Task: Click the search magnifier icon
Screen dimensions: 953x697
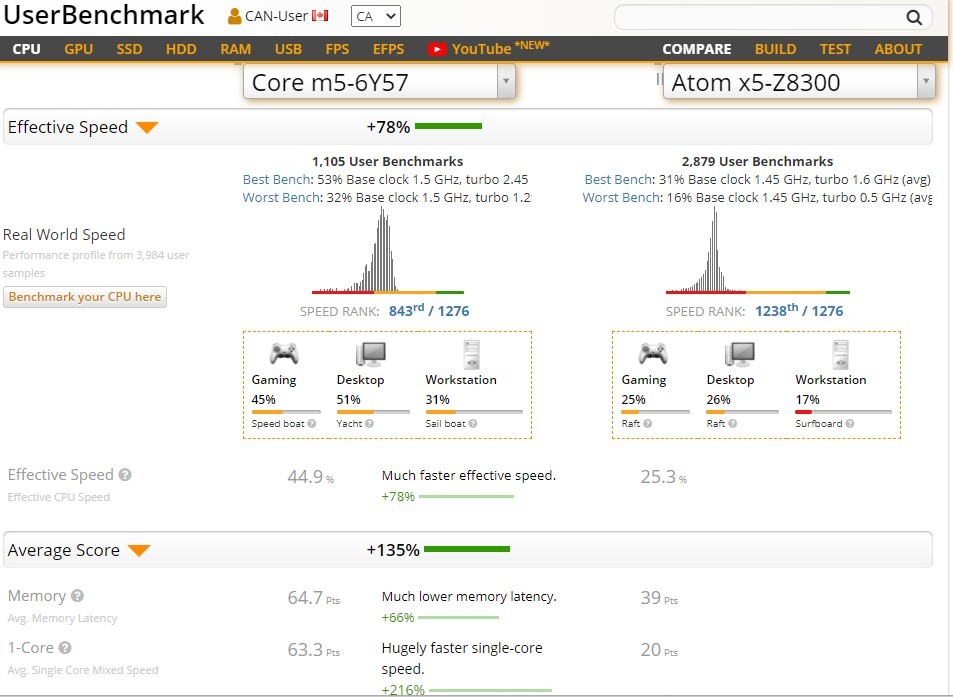Action: [x=913, y=17]
